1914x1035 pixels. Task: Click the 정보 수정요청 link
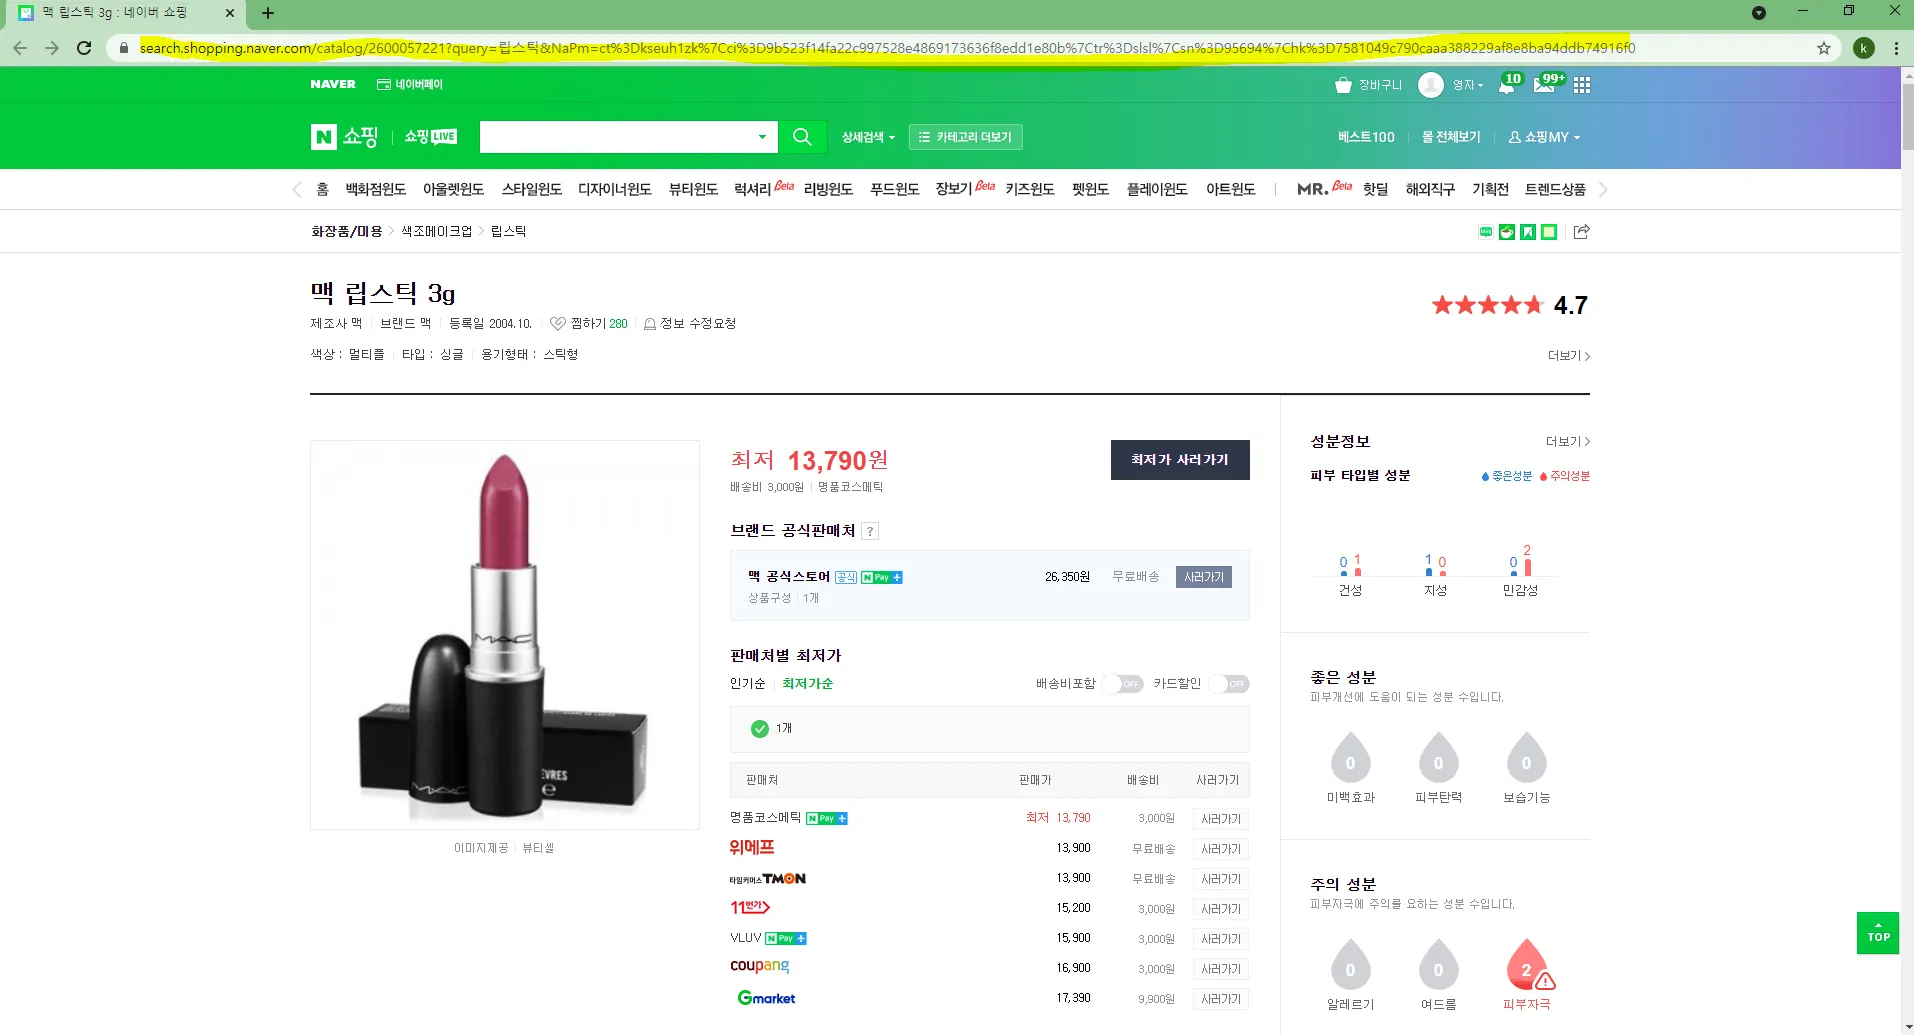(690, 324)
